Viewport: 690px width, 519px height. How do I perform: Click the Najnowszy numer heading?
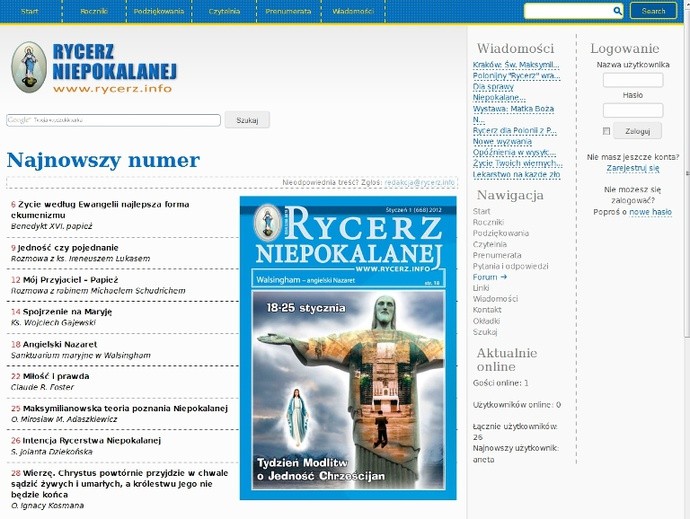pos(103,160)
